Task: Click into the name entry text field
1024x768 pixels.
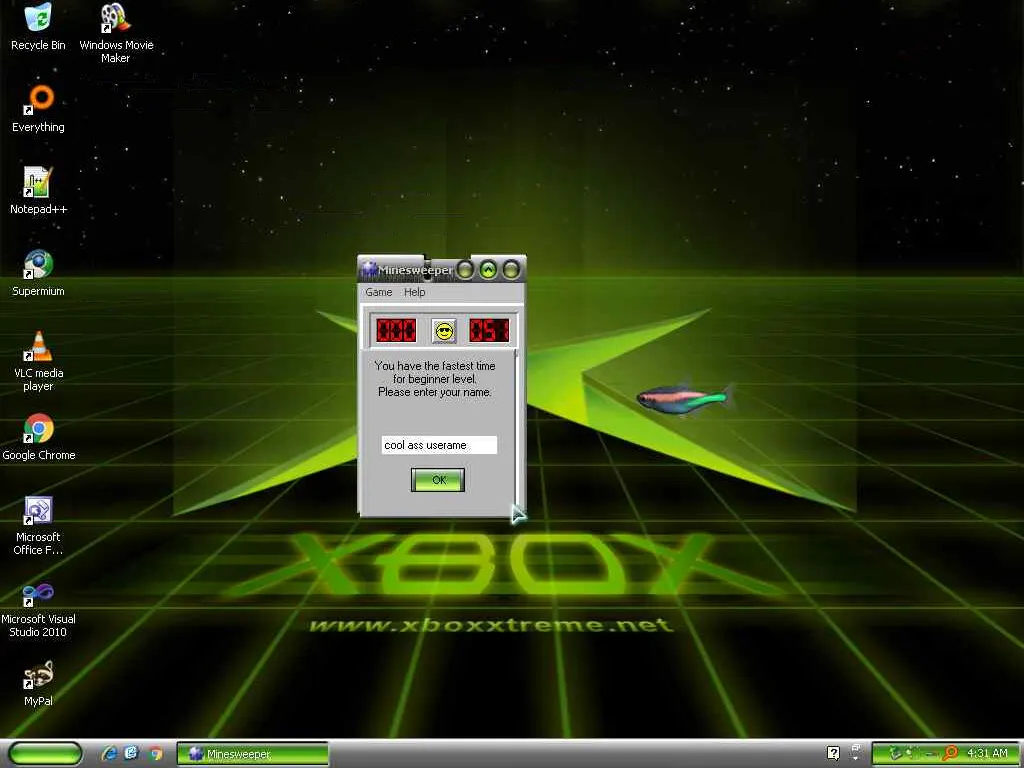Action: [x=440, y=445]
